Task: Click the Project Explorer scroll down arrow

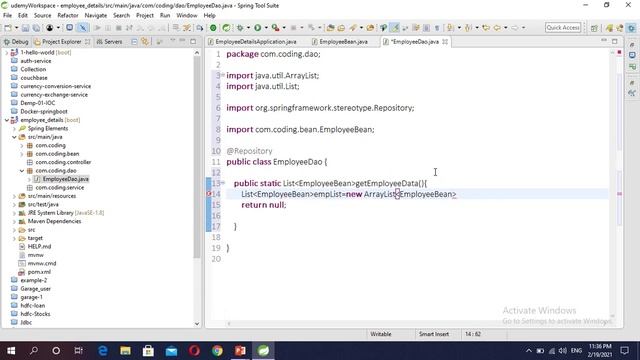Action: point(197,324)
